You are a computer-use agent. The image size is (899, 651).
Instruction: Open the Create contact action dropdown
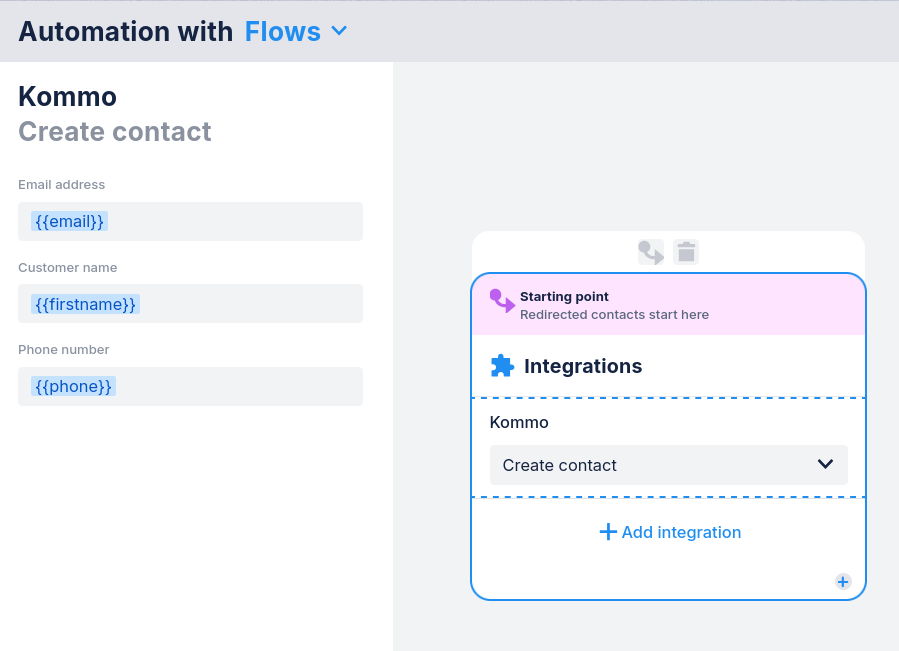pos(668,465)
